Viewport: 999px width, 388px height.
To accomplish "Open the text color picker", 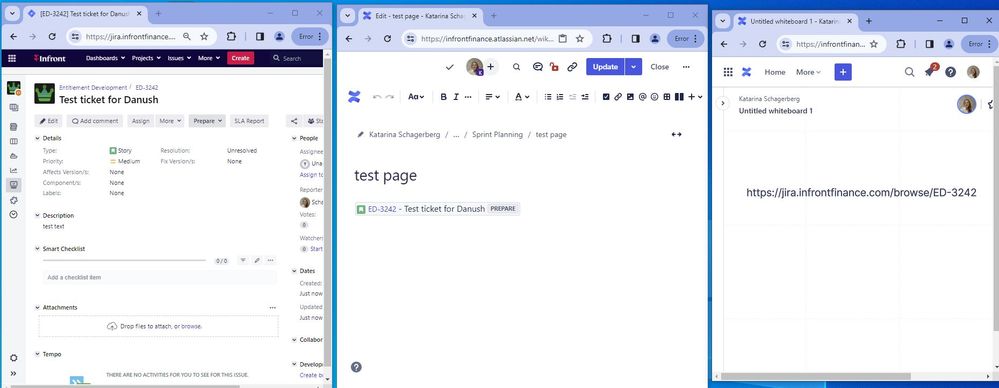I will (x=522, y=97).
